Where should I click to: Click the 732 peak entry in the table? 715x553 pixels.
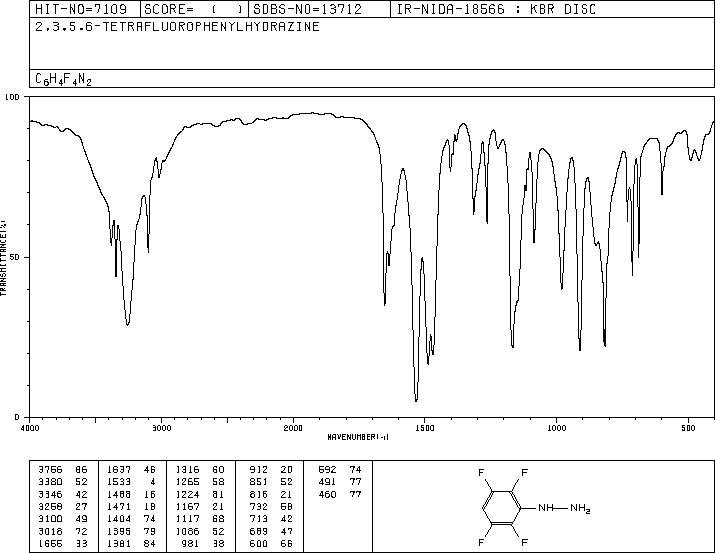(x=271, y=506)
